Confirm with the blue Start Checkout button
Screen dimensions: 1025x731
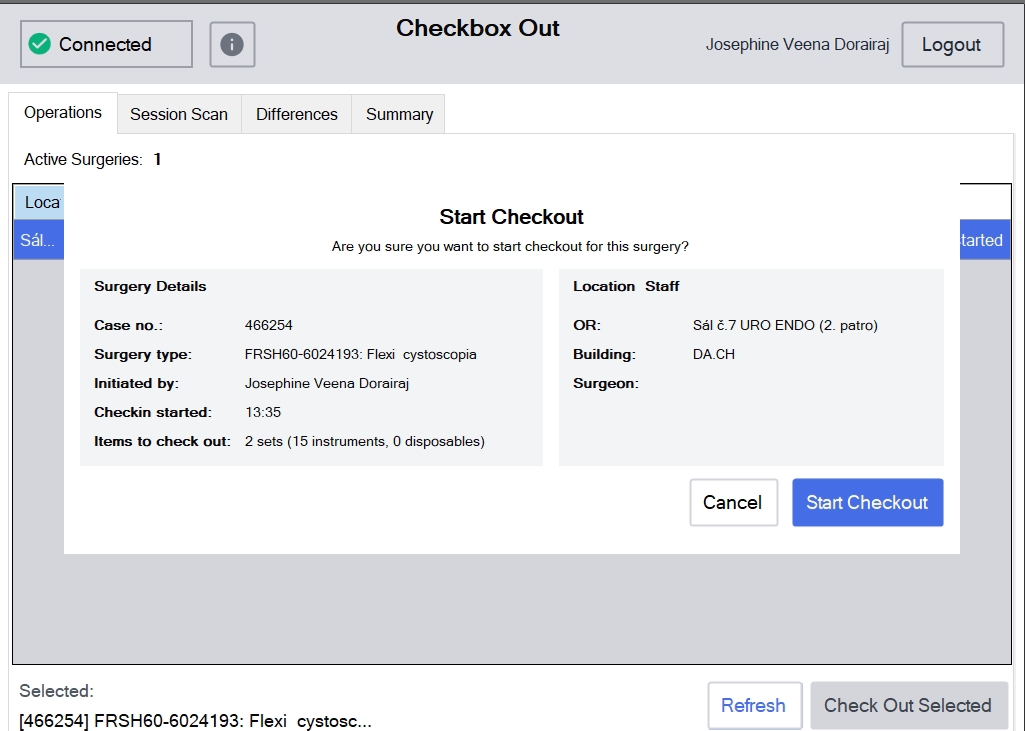point(867,502)
